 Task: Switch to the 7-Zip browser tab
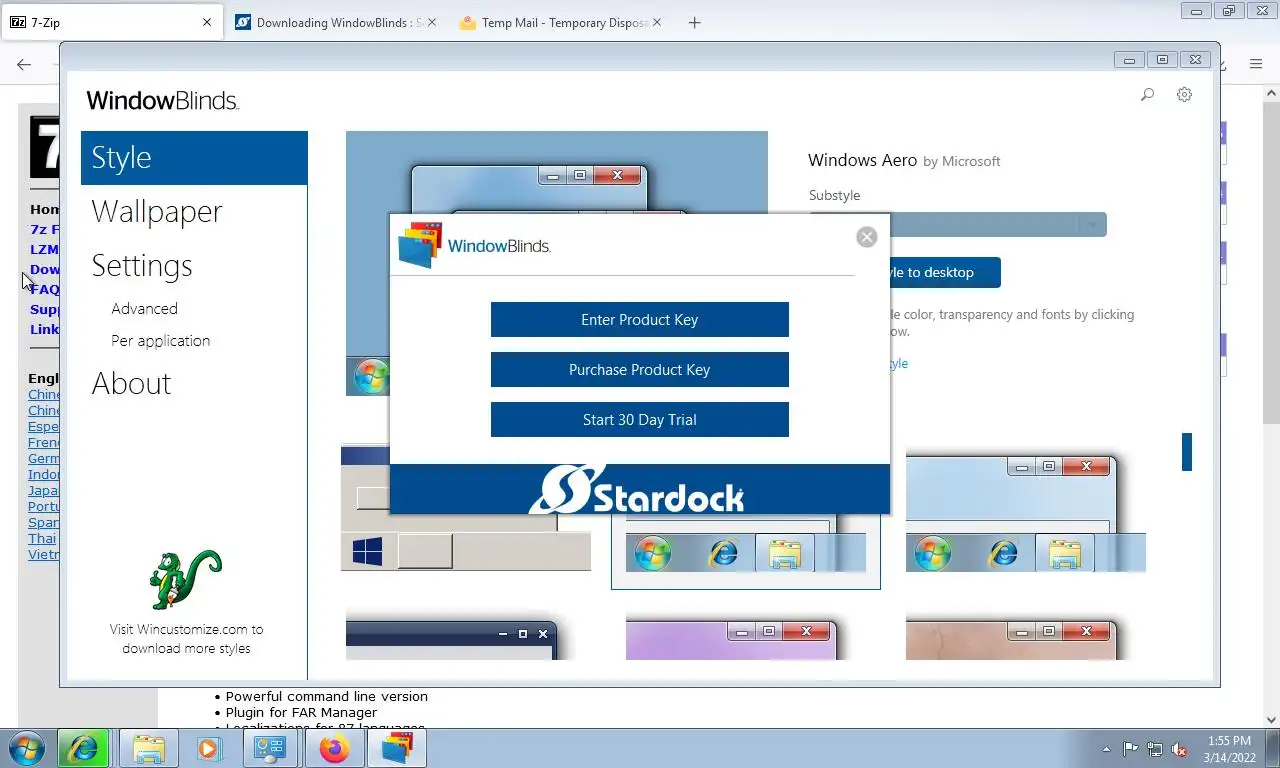point(110,22)
